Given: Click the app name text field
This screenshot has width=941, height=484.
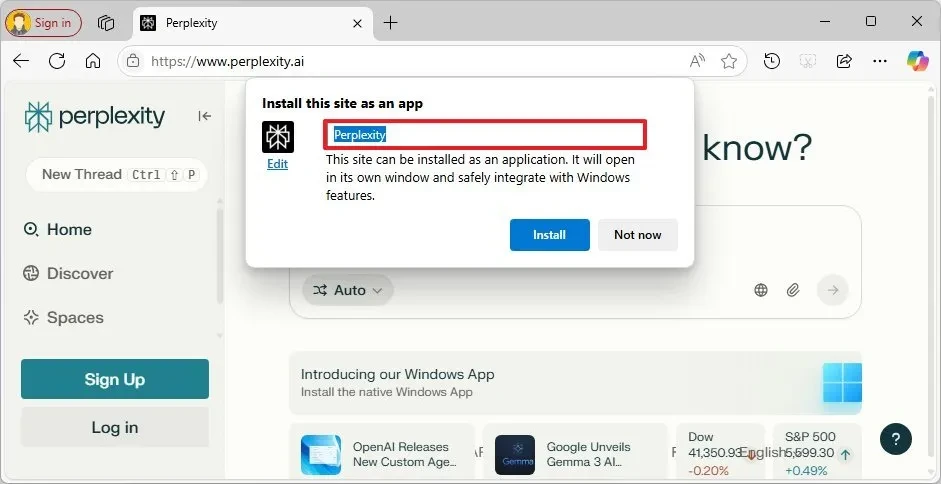Looking at the screenshot, I should 485,134.
